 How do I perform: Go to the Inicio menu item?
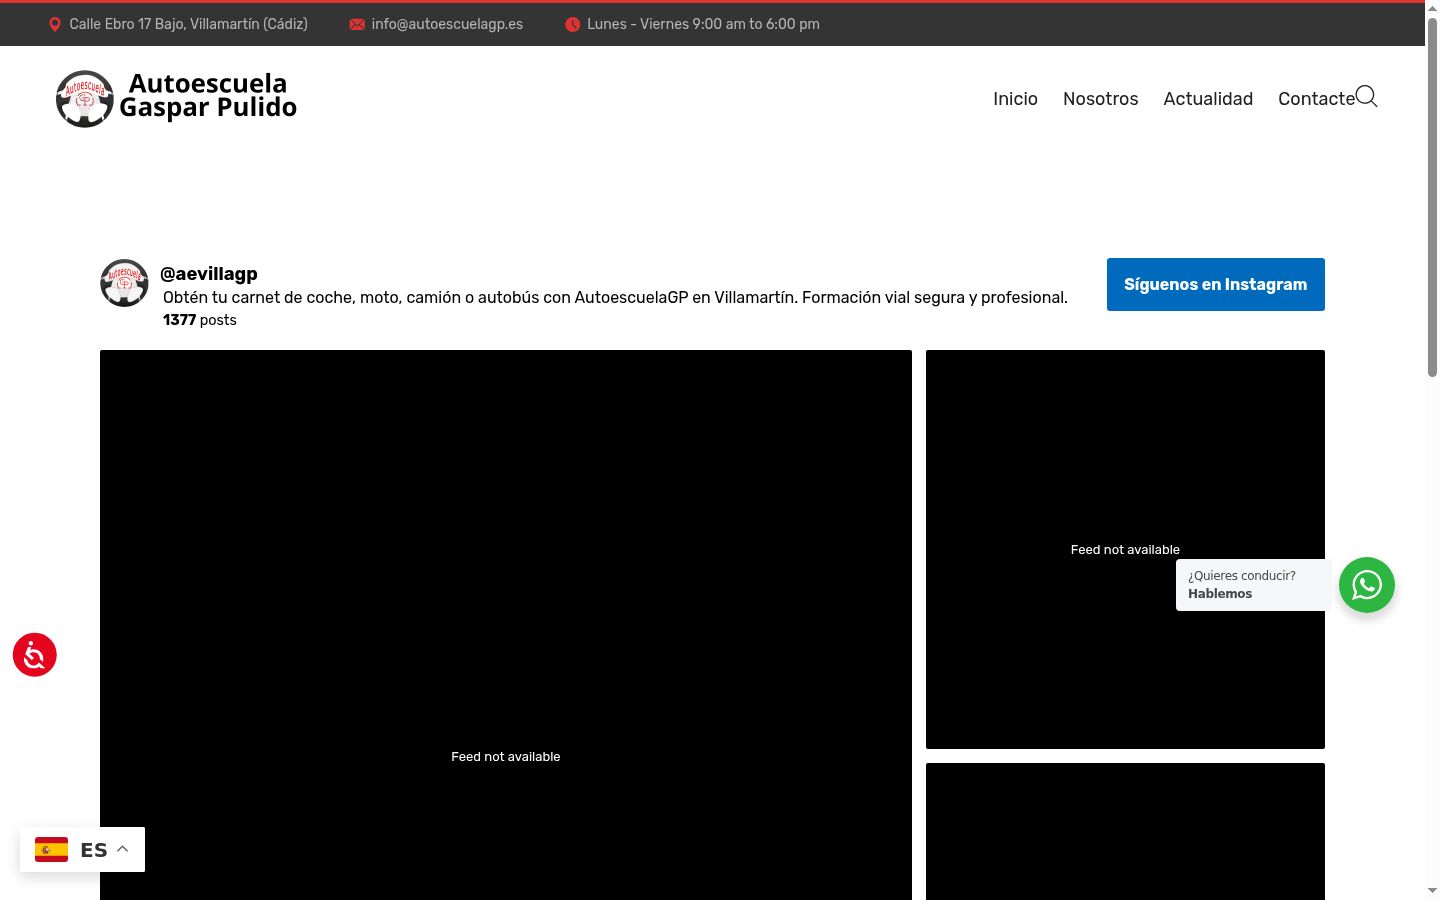1015,99
